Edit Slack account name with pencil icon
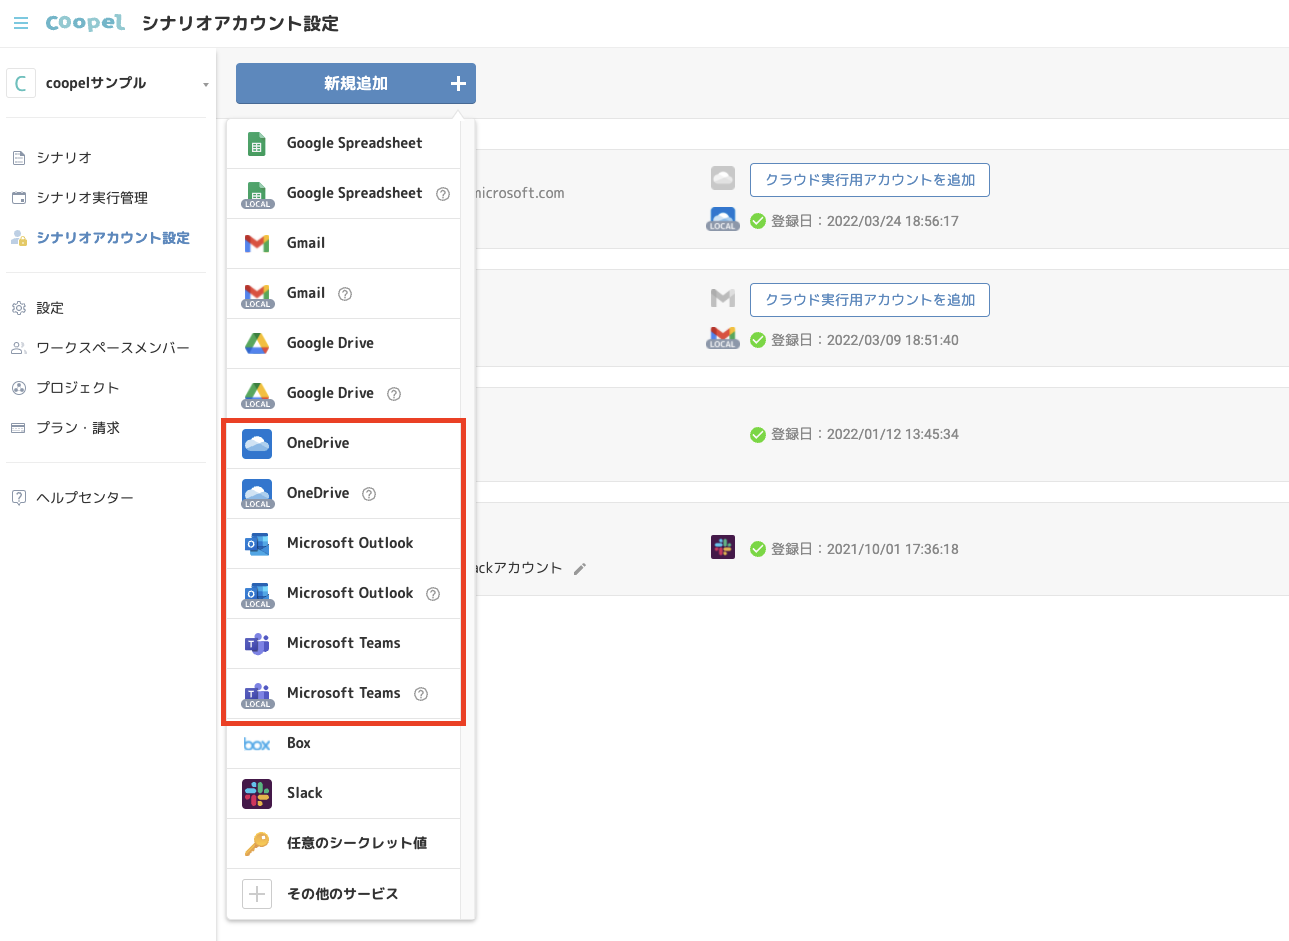Screen dimensions: 1289x941 click(580, 569)
